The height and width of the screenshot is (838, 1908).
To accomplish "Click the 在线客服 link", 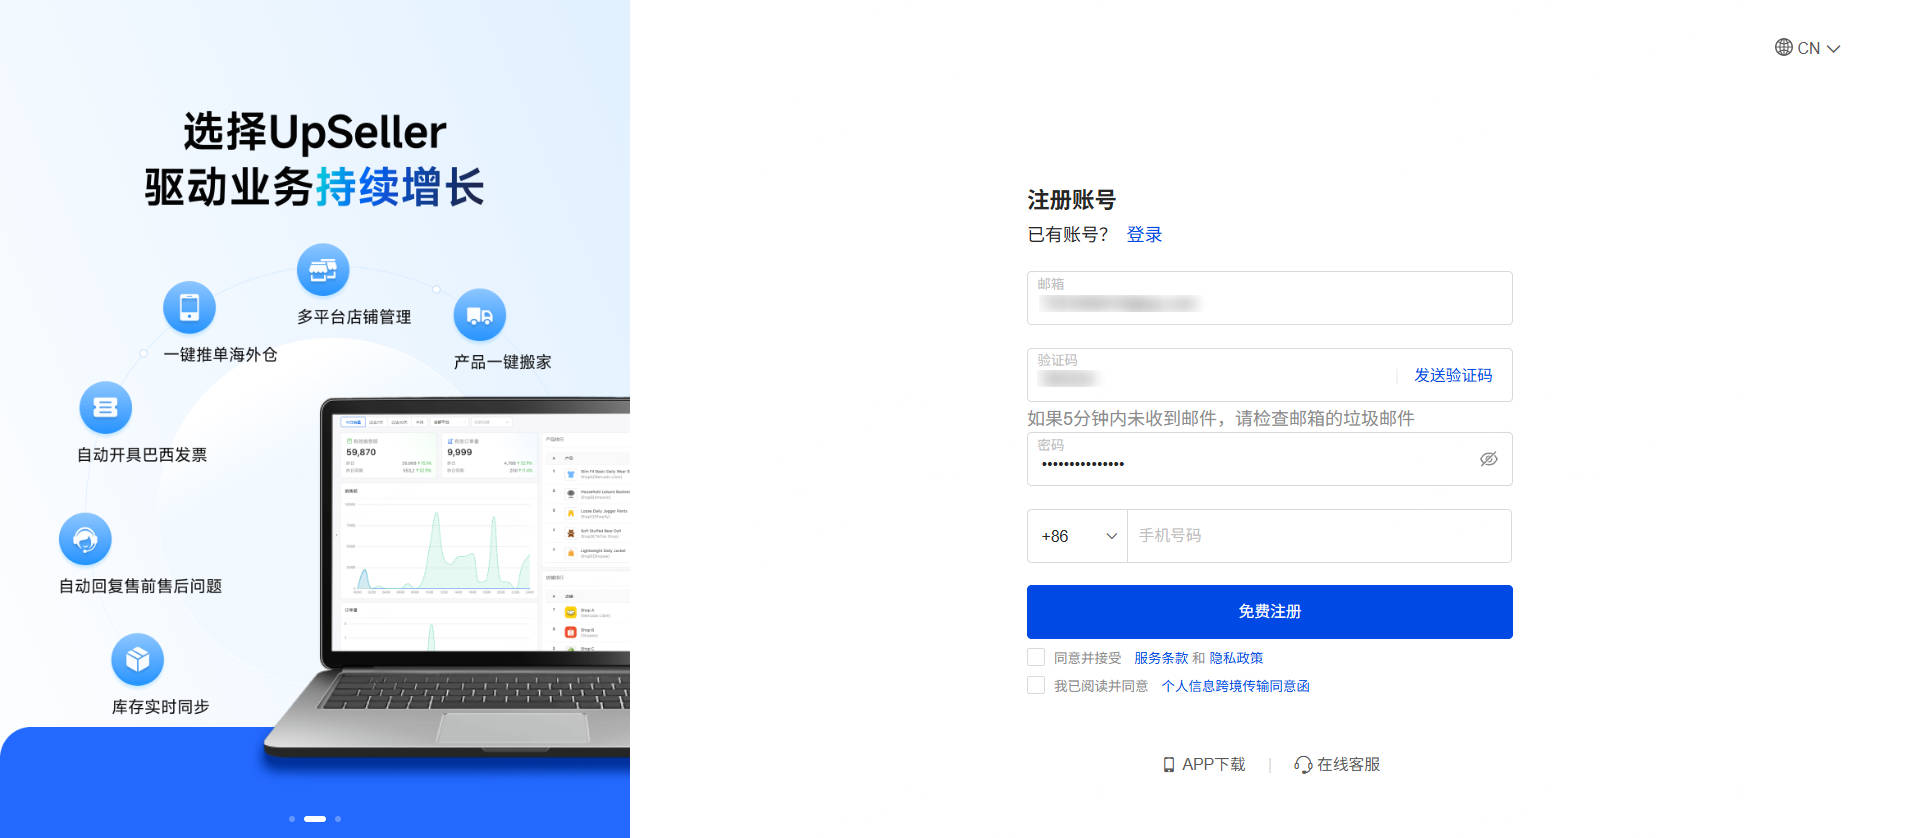I will coord(1337,765).
